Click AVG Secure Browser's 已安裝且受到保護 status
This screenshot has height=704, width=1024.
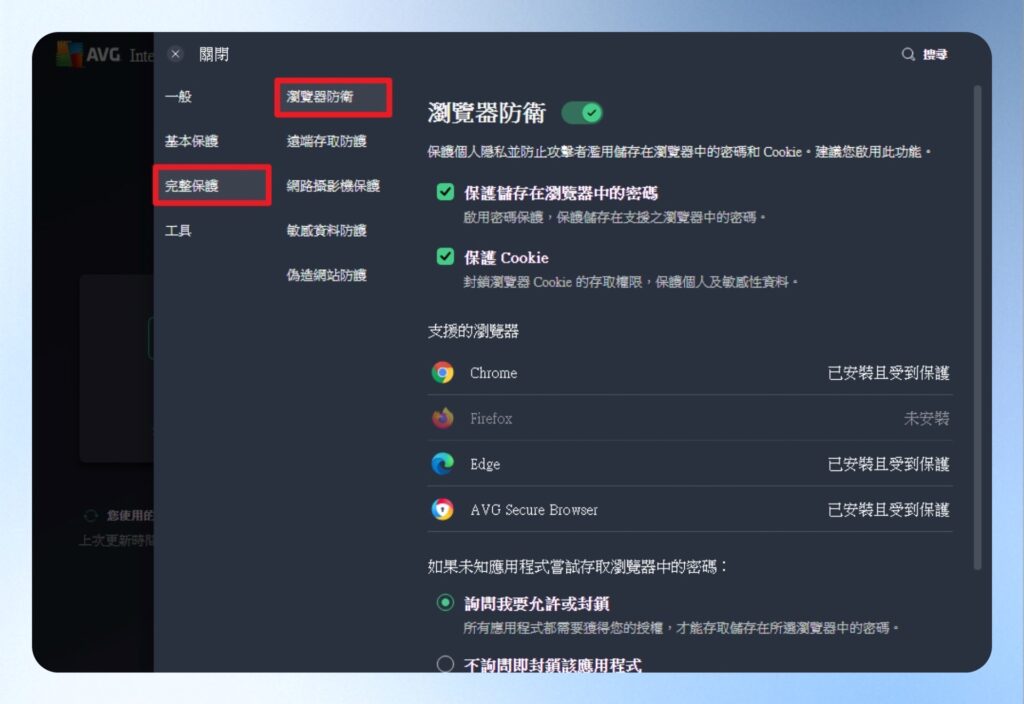pos(888,510)
